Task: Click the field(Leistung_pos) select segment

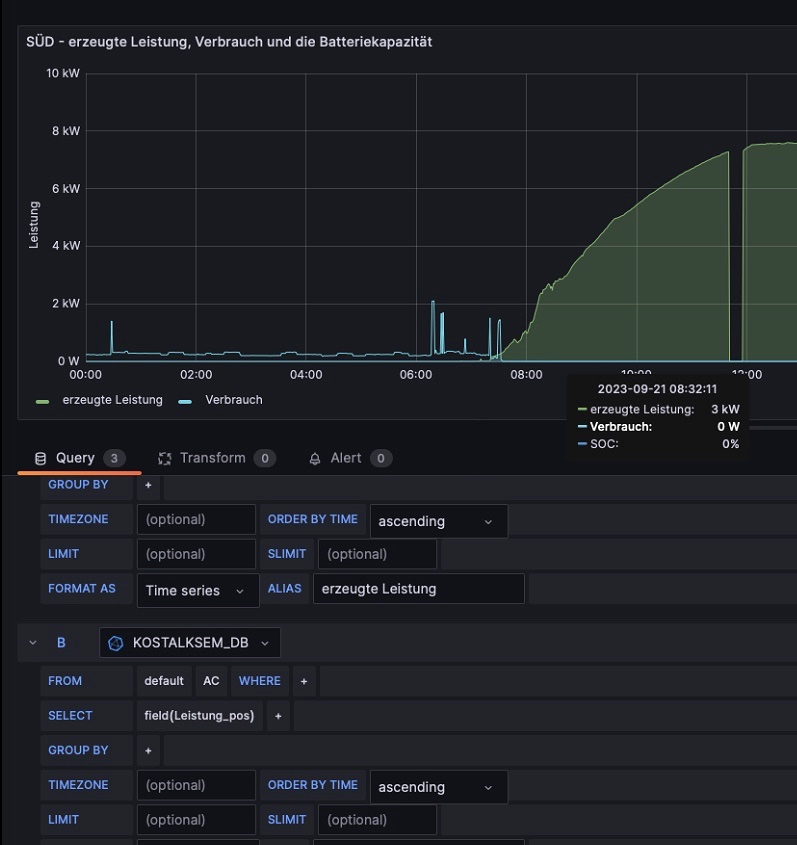Action: click(200, 716)
